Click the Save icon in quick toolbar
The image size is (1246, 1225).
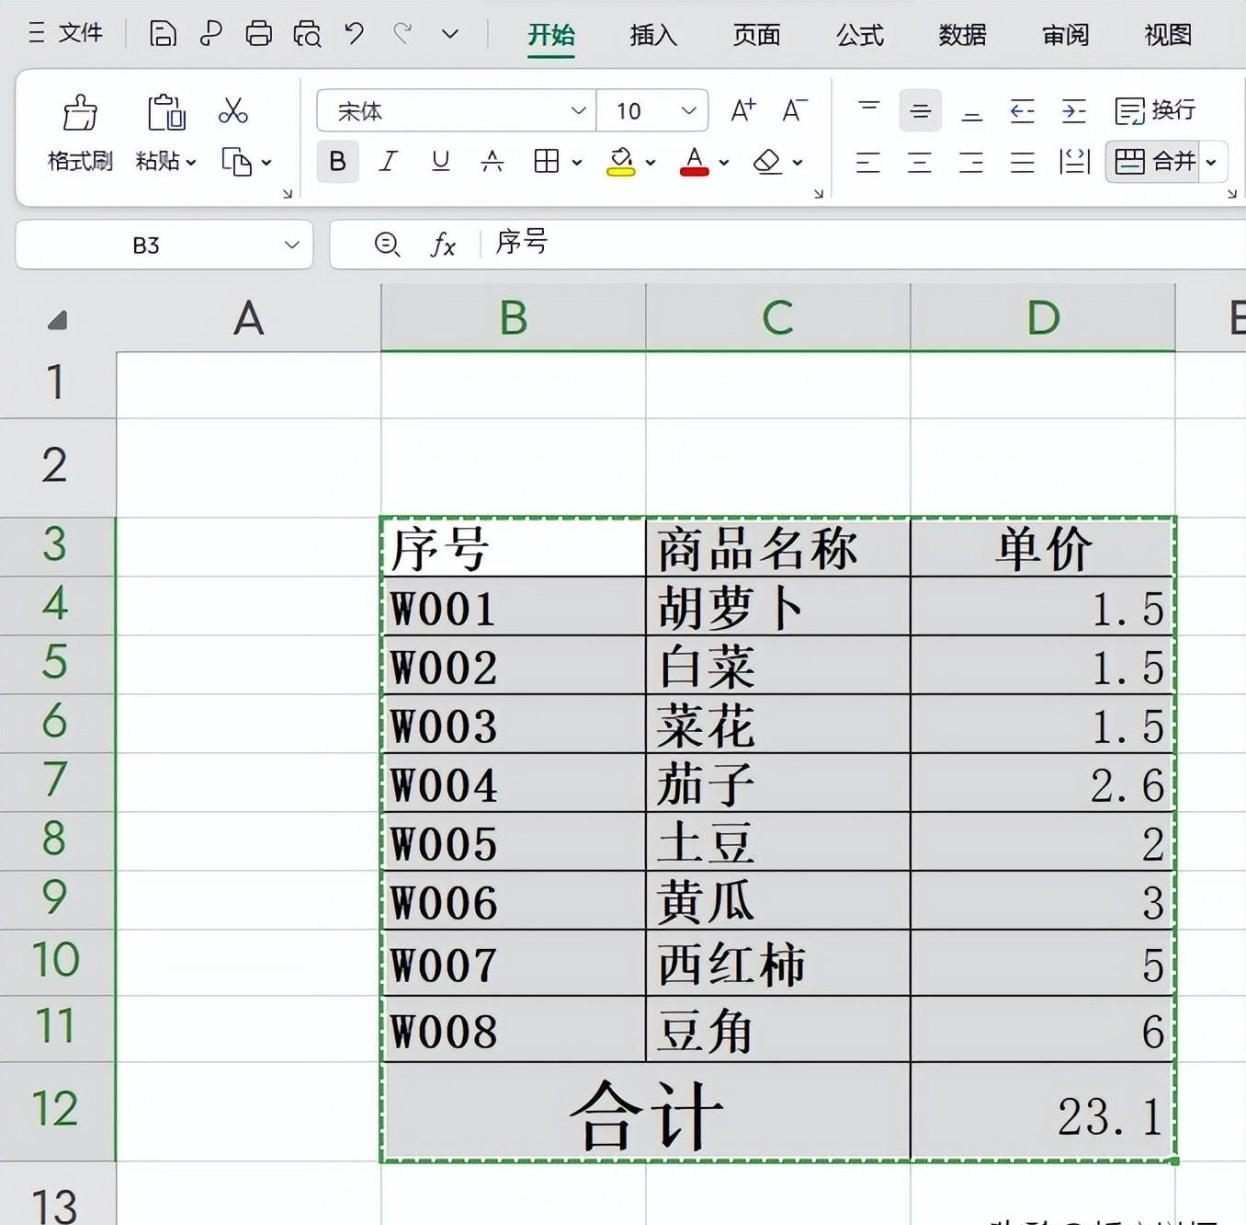[163, 34]
